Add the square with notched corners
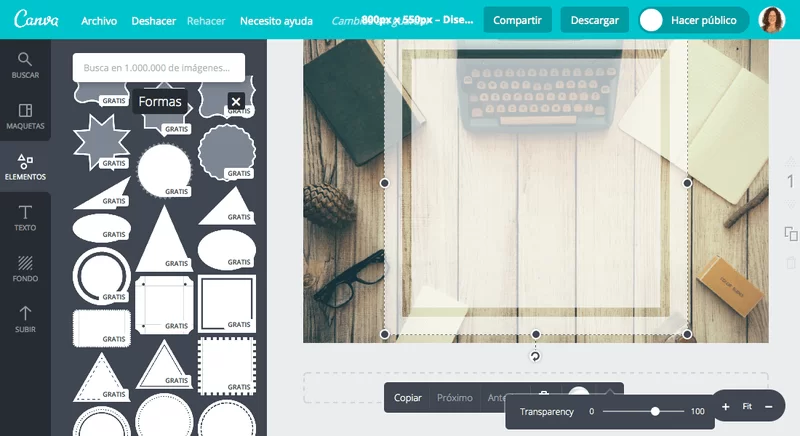The height and width of the screenshot is (436, 800). tap(164, 304)
